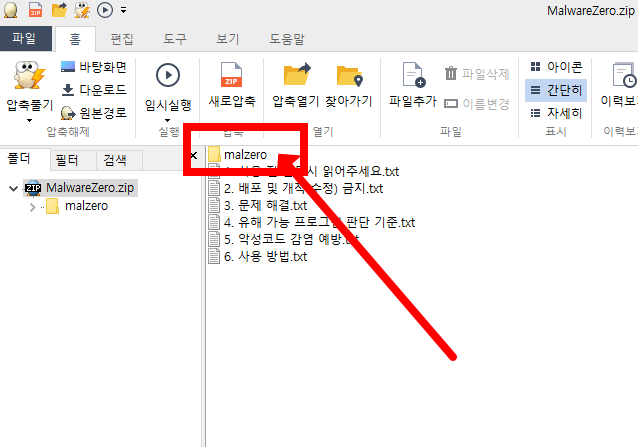Switch to 자세히 detail view
This screenshot has width=638, height=447.
tap(556, 113)
